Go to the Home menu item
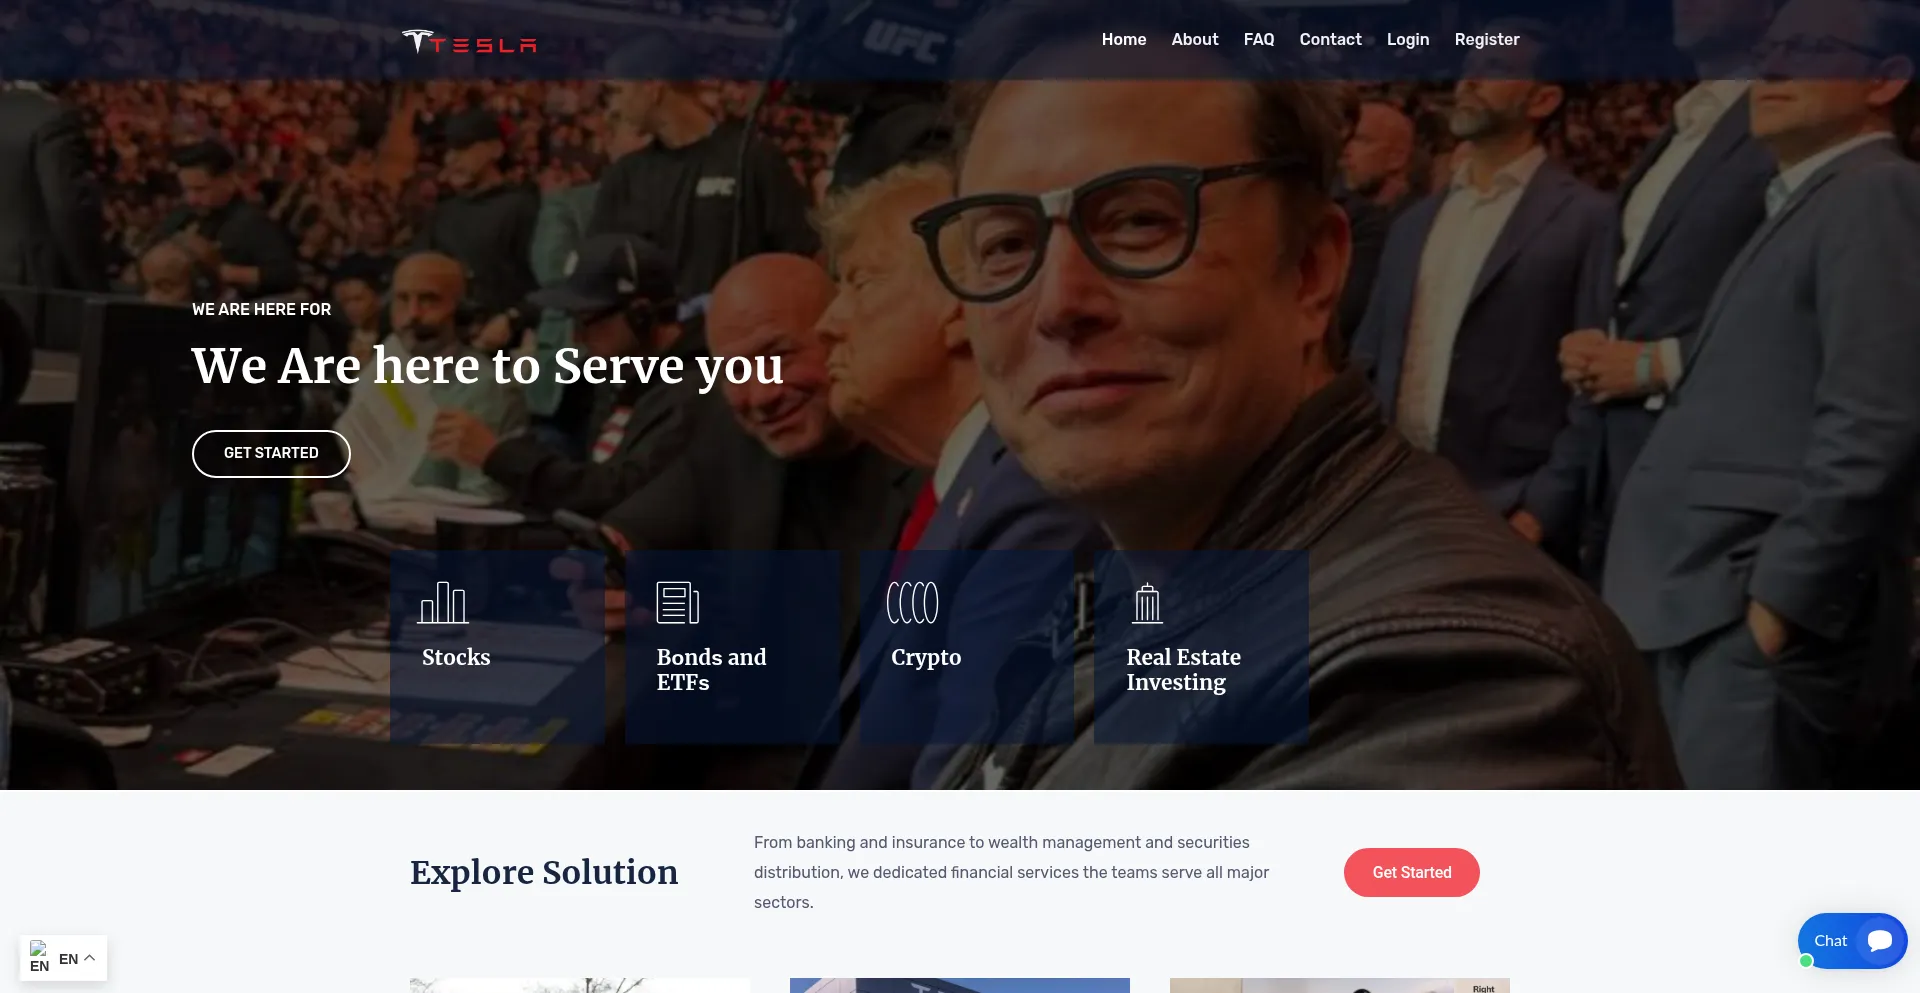Screen dimensions: 1920x993 [x=1124, y=39]
